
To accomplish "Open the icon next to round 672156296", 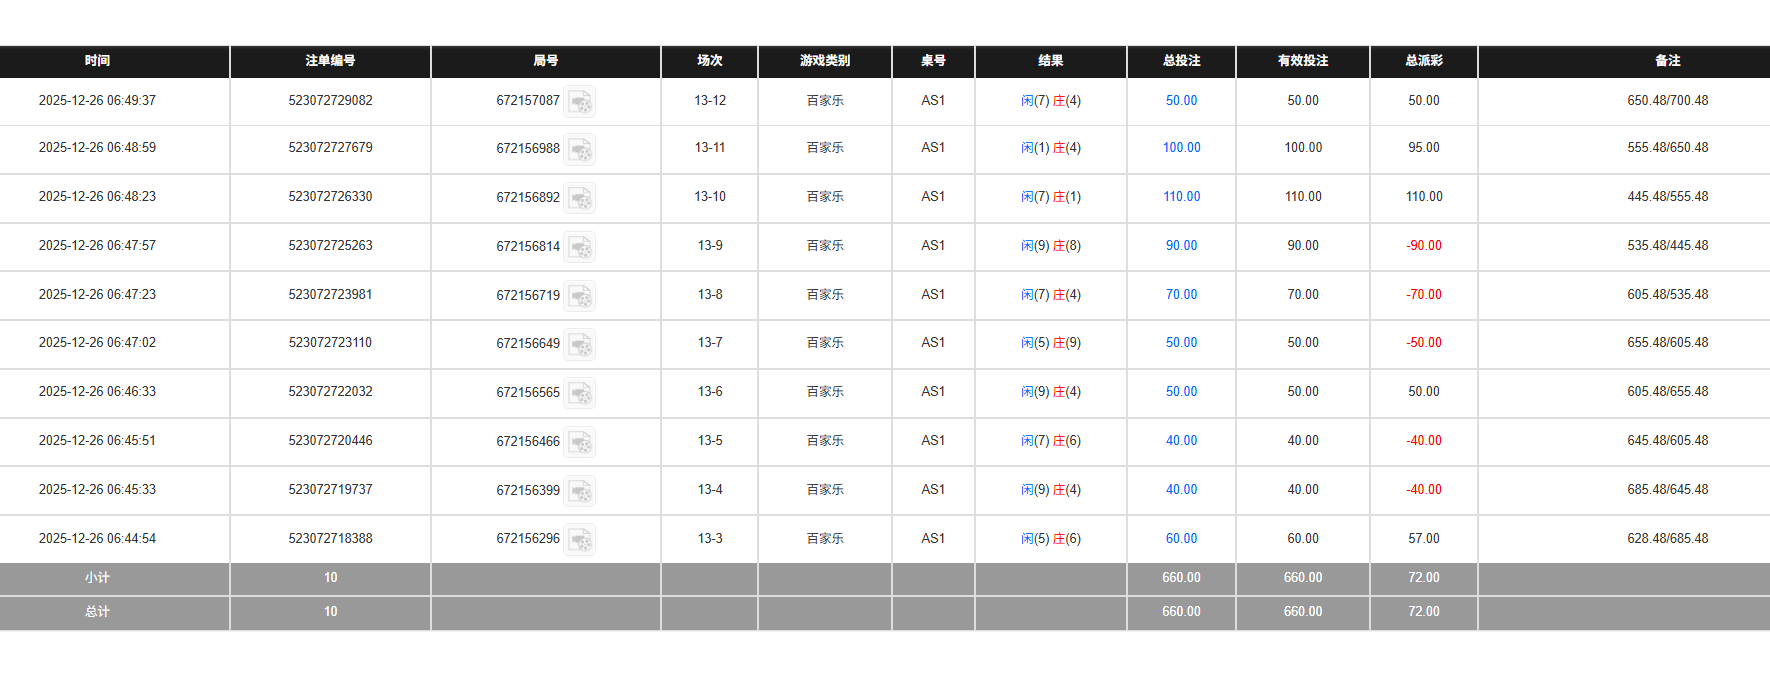I will point(580,540).
